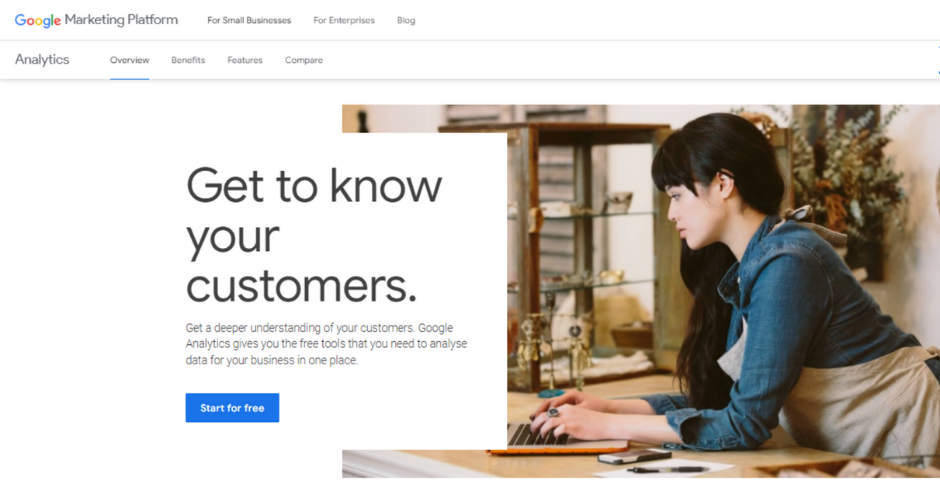
Task: Click the black pen on the table
Action: [x=667, y=469]
